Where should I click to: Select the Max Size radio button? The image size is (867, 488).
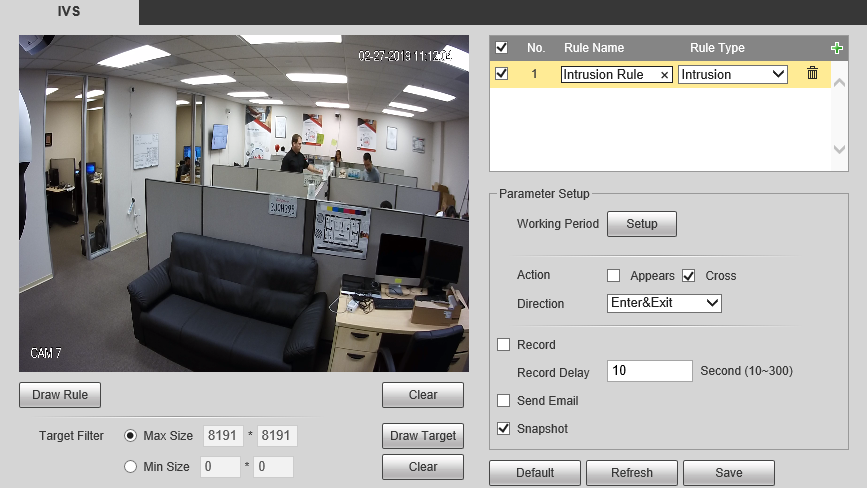pos(130,435)
